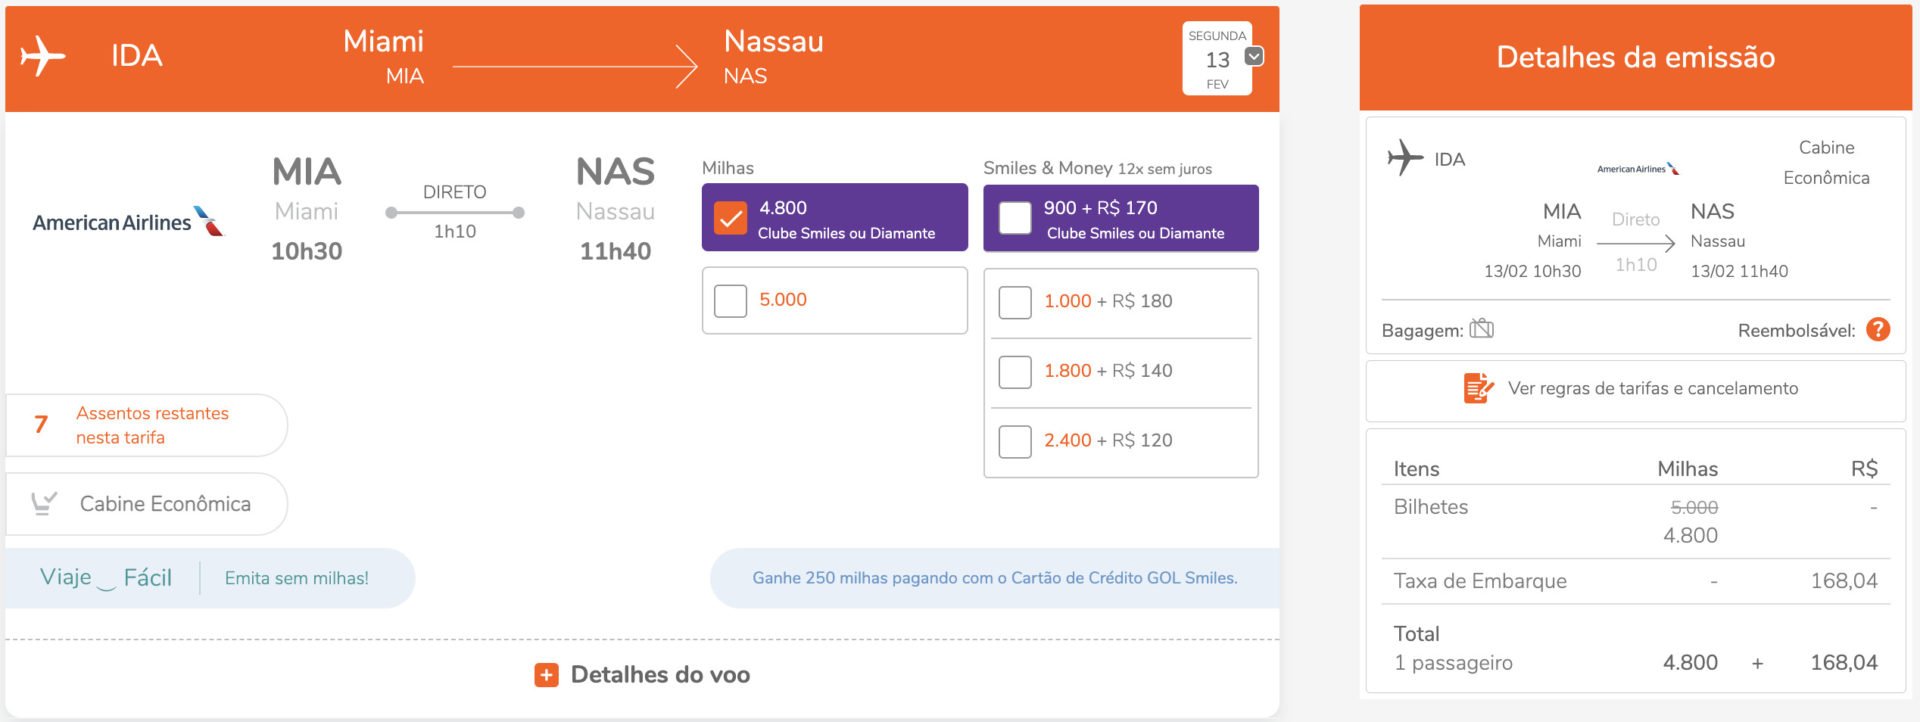The width and height of the screenshot is (1920, 722).
Task: Click the American Airlines logo on flight row
Action: tap(128, 221)
